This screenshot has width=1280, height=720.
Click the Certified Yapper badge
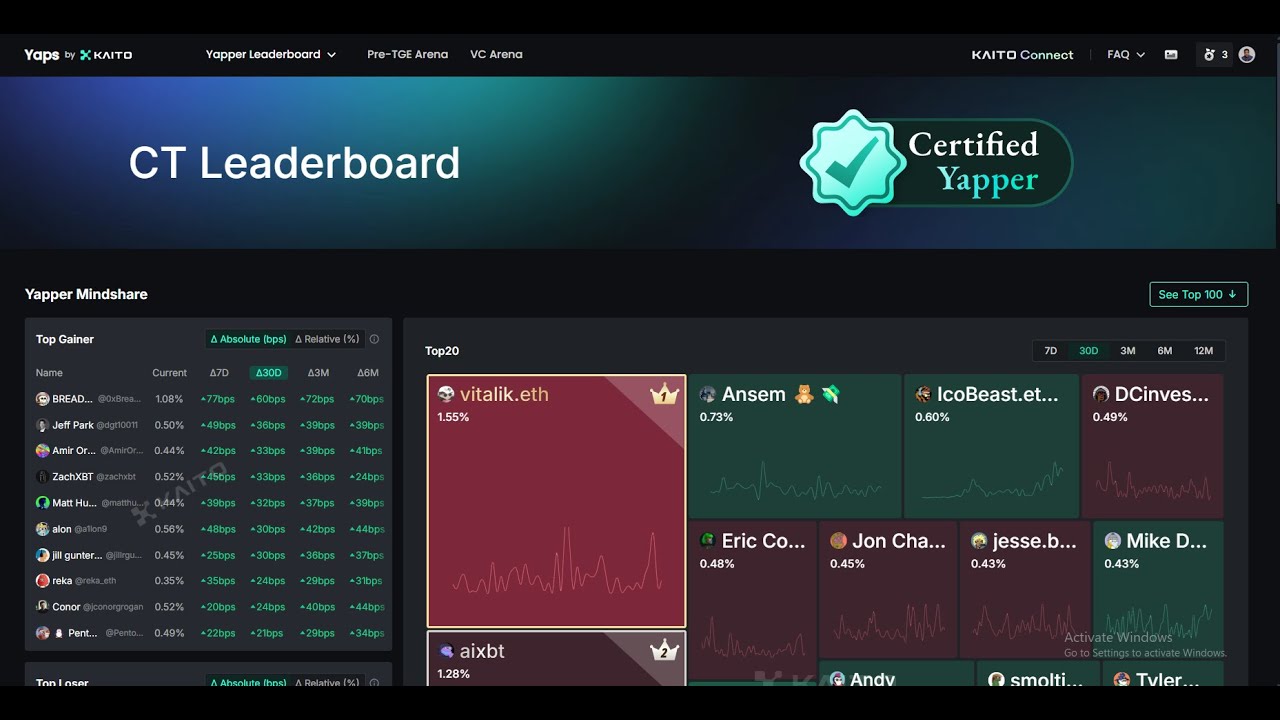point(935,163)
